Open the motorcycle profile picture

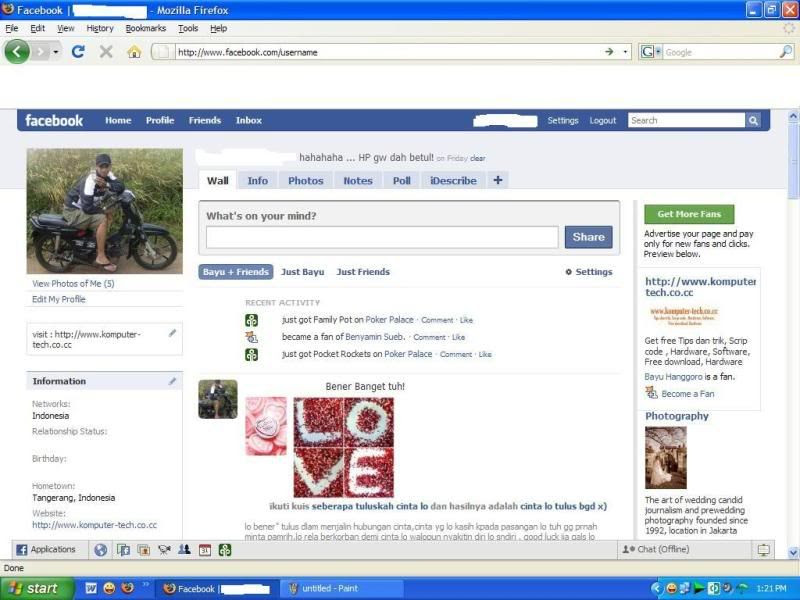click(105, 211)
